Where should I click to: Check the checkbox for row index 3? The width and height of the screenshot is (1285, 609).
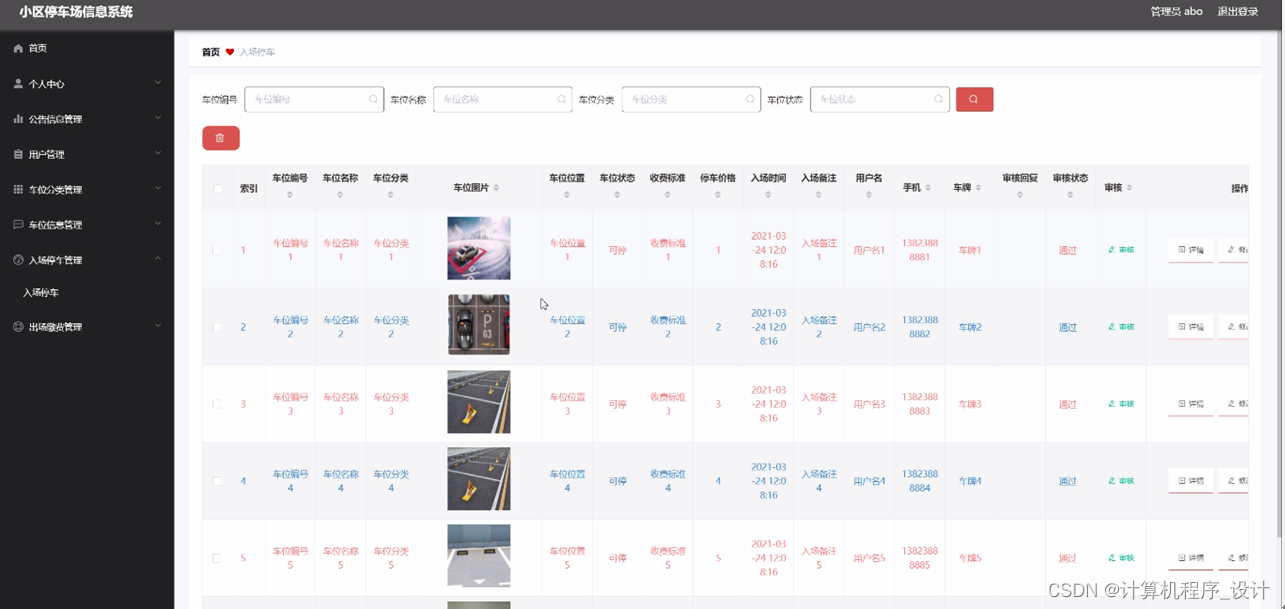tap(217, 404)
